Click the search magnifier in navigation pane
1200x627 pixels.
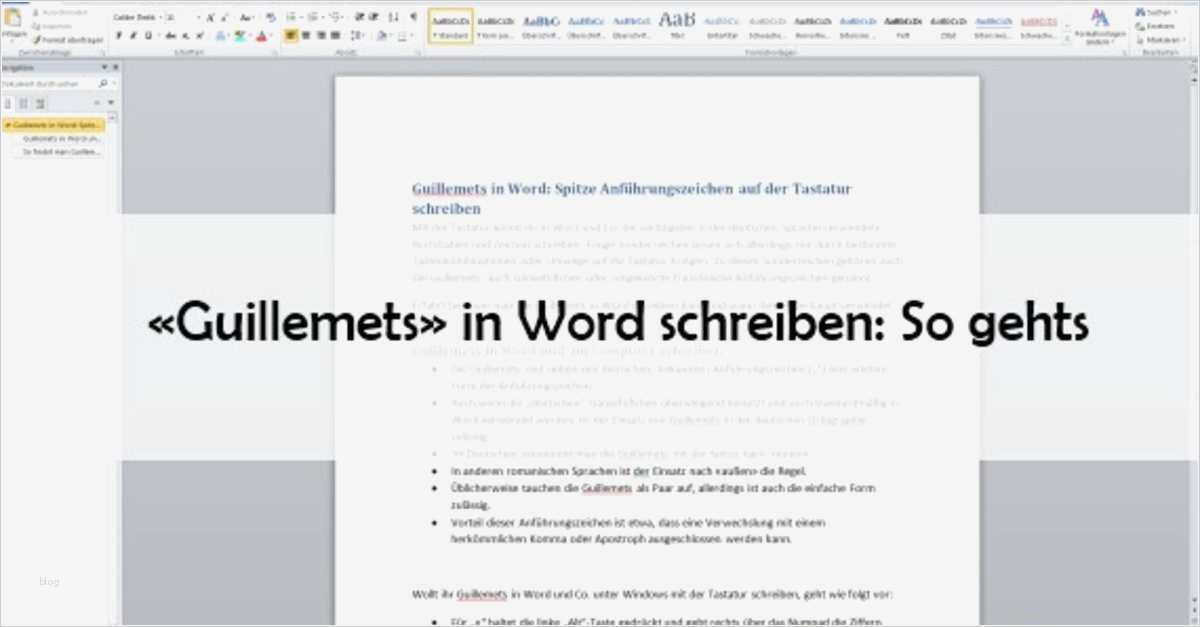(102, 84)
